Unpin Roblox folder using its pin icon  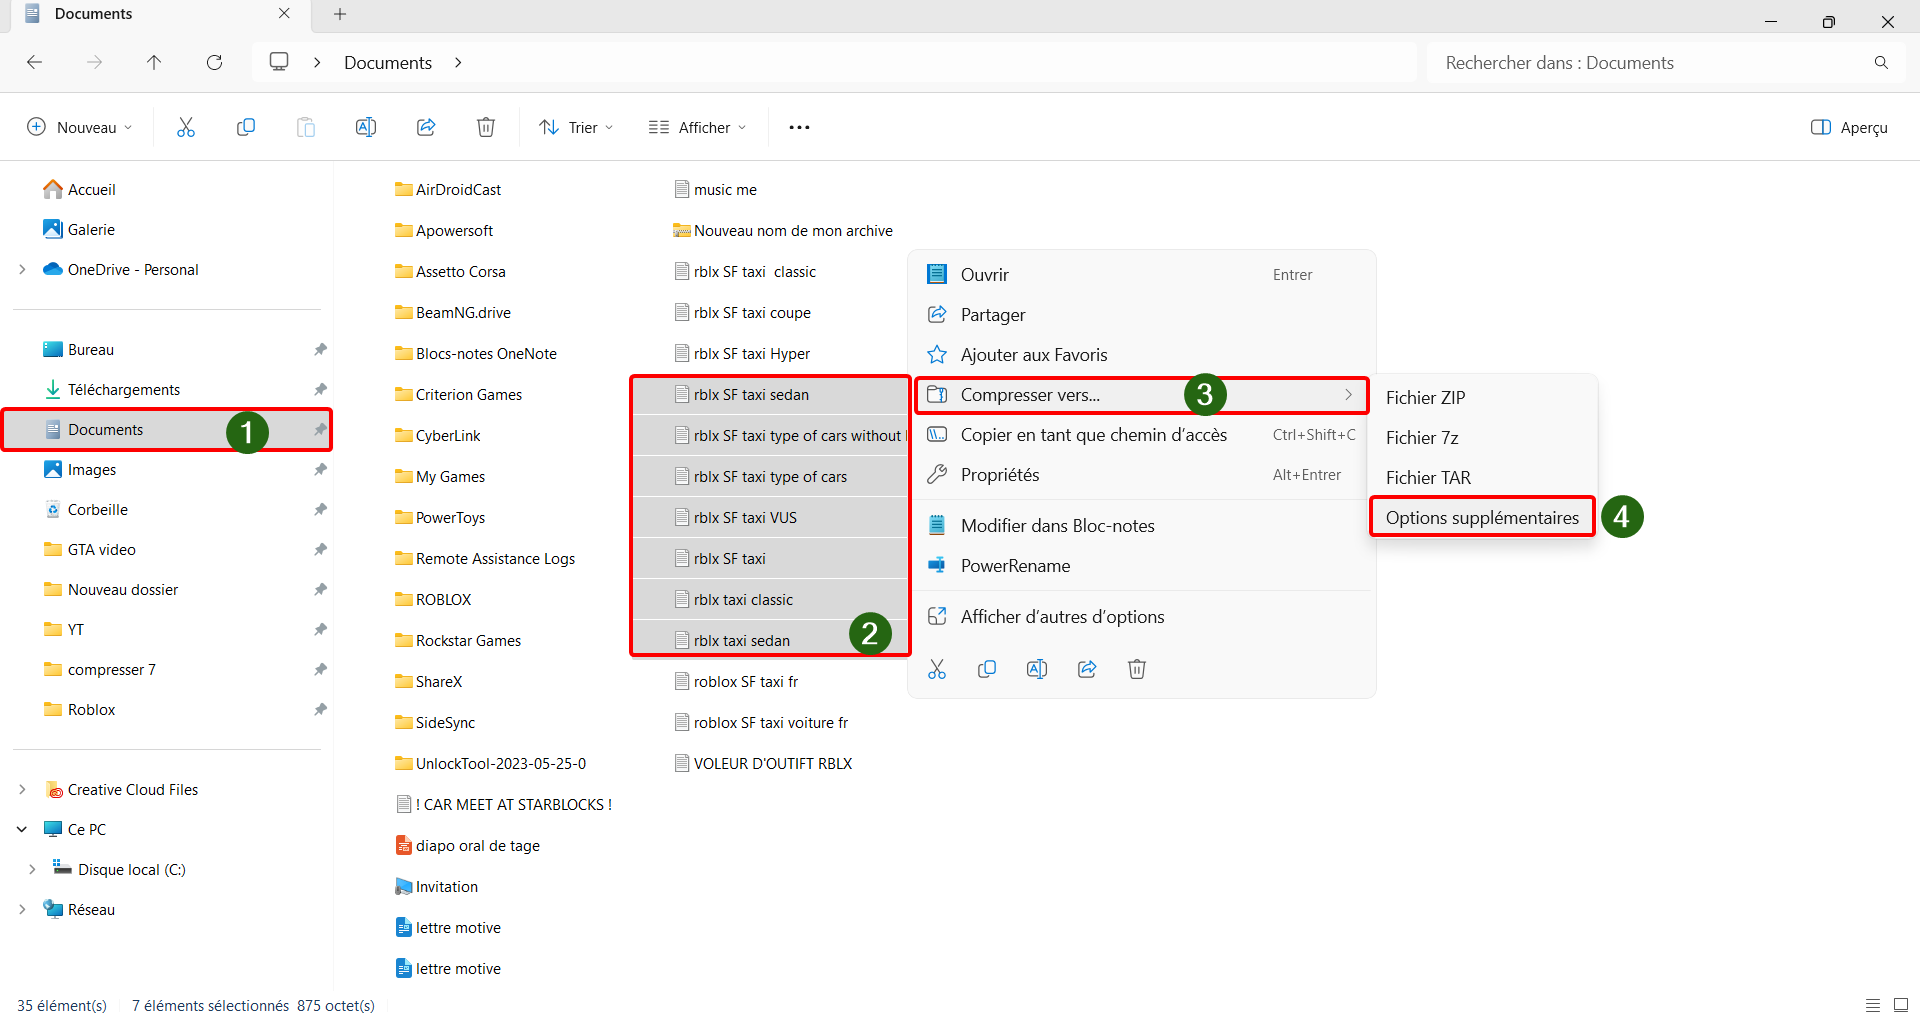(x=320, y=709)
